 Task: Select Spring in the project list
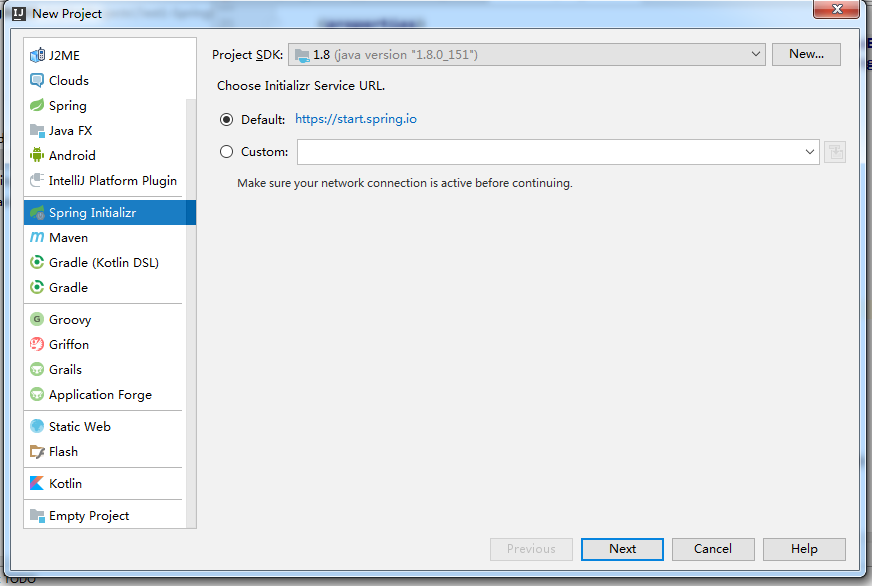[68, 106]
